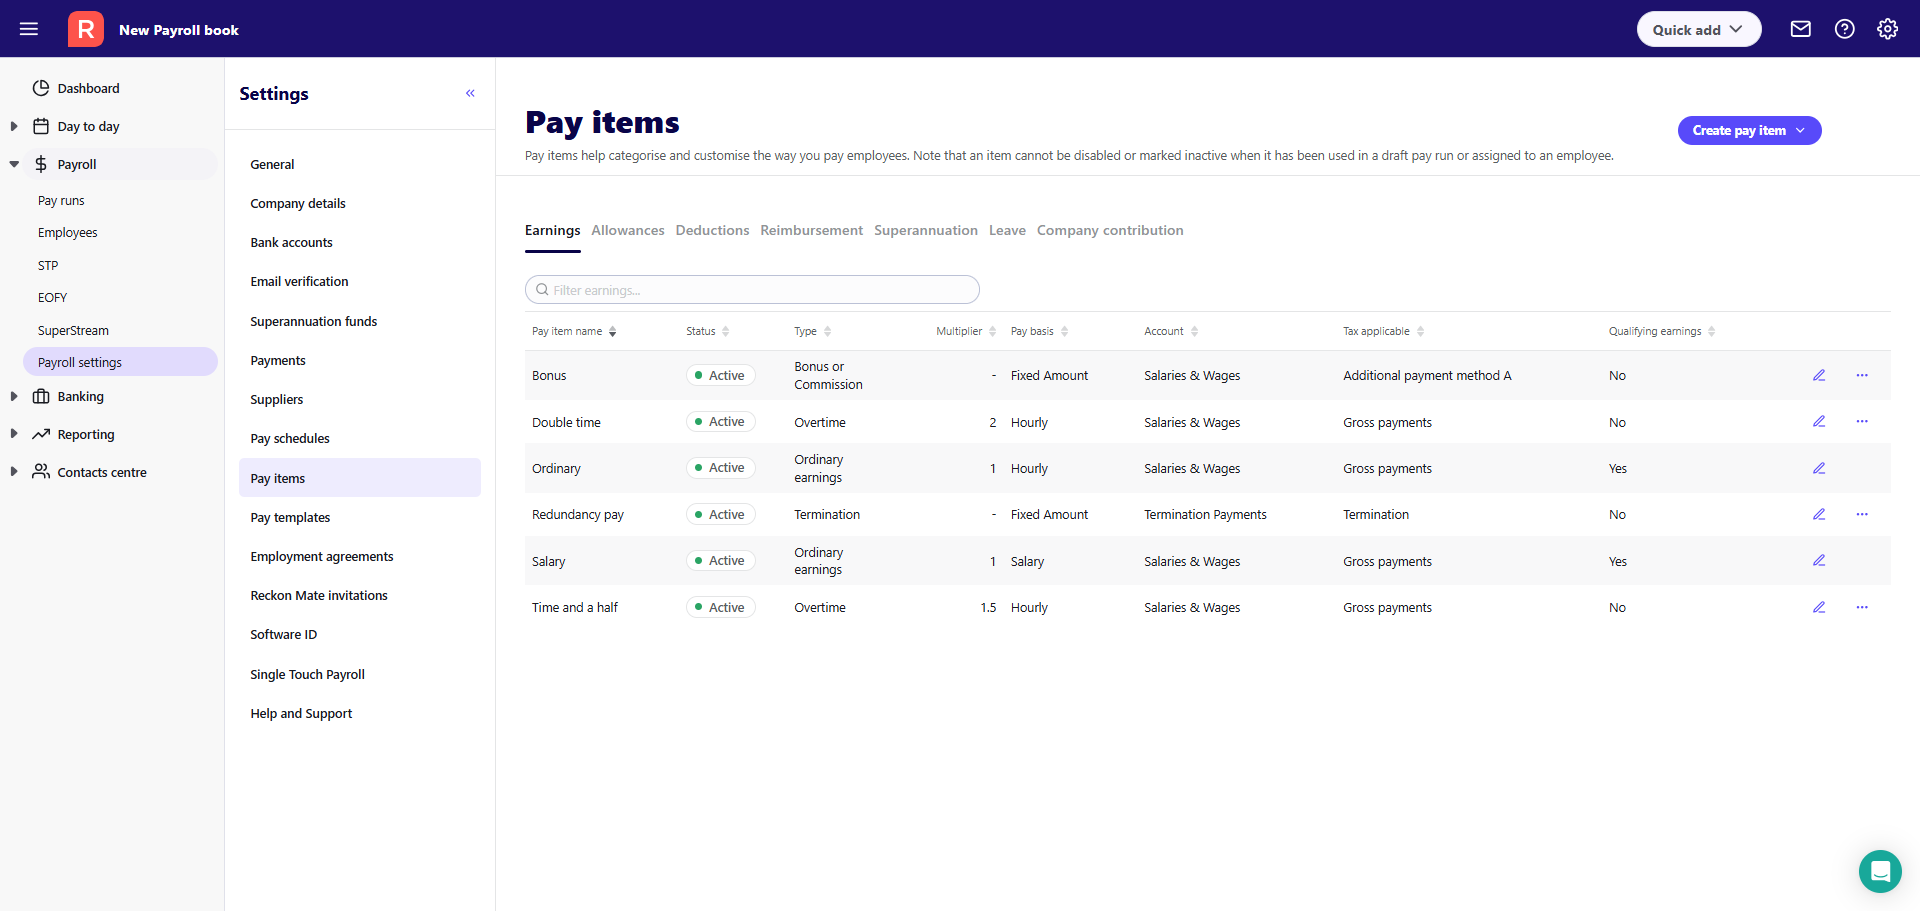This screenshot has height=911, width=1920.
Task: Open the help question mark icon
Action: tap(1844, 29)
